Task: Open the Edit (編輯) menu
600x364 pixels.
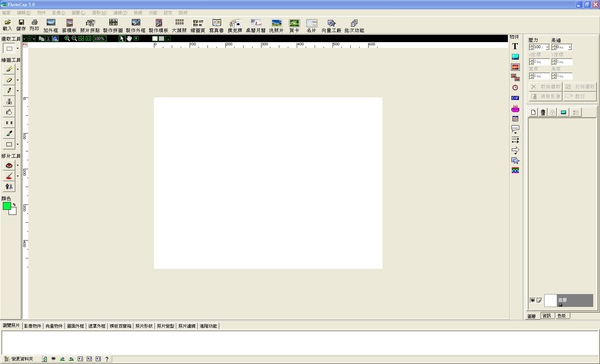Action: click(x=24, y=13)
